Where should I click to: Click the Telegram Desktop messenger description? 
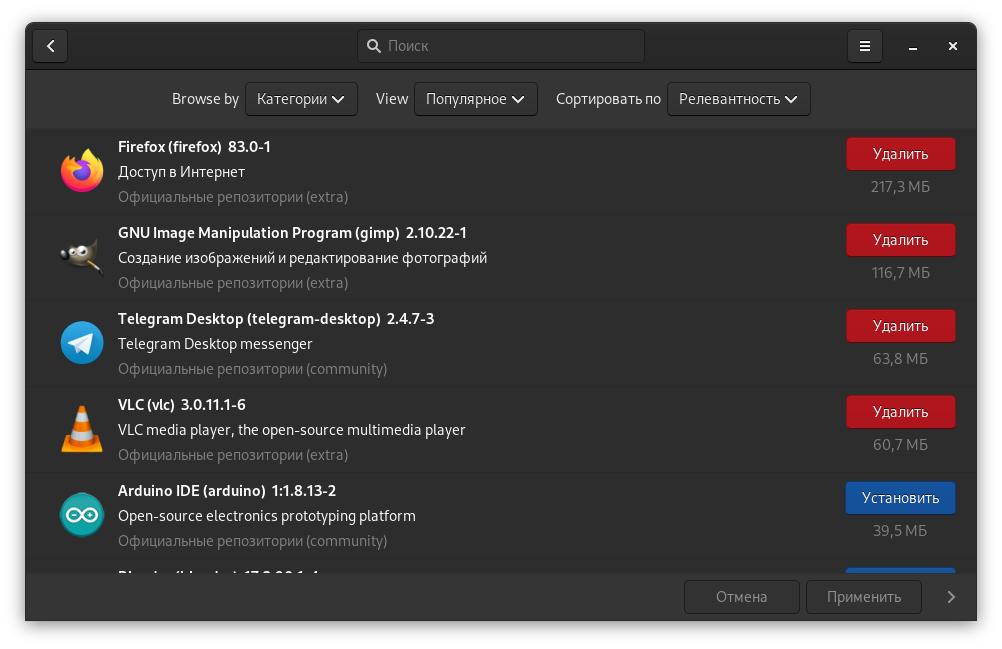tap(215, 344)
